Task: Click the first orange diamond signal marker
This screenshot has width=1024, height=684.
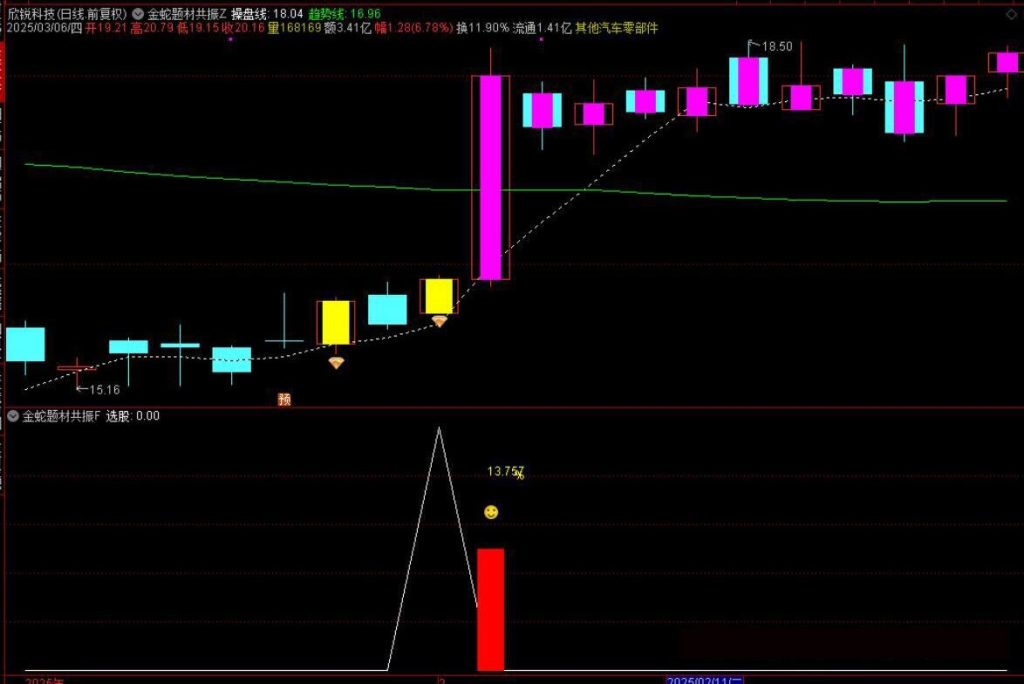Action: point(336,362)
